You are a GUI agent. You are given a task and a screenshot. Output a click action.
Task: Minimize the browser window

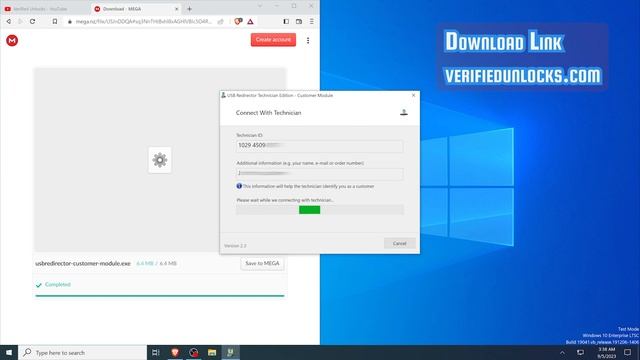(x=277, y=6)
